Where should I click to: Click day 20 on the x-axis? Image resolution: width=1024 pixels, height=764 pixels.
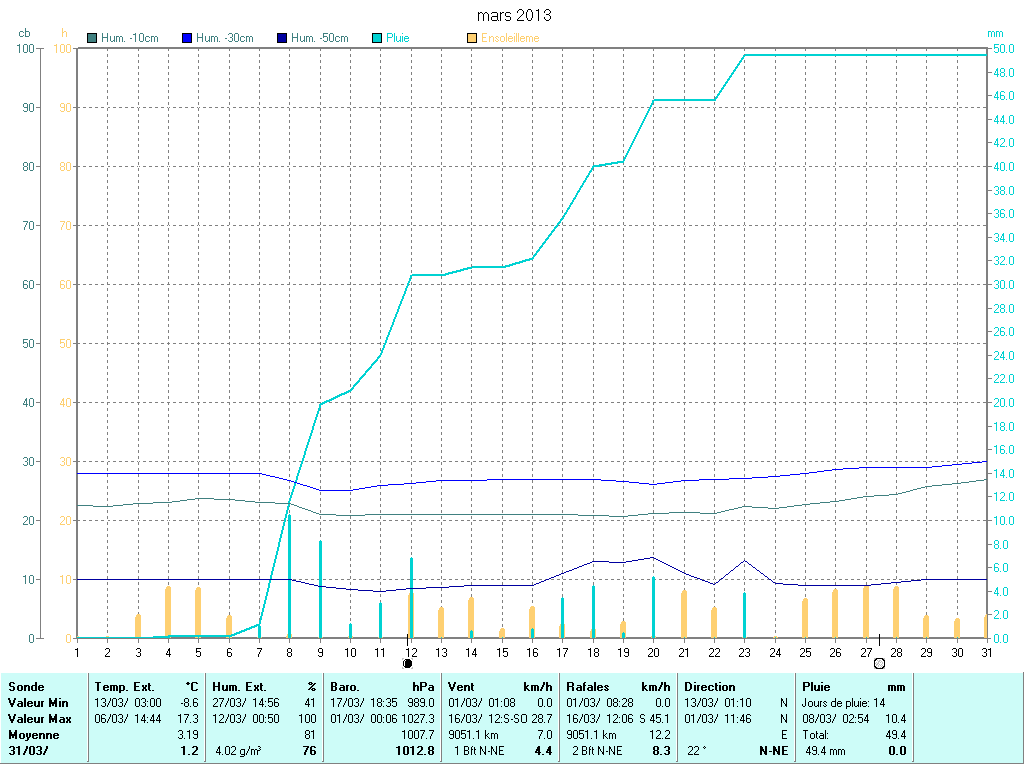[653, 652]
